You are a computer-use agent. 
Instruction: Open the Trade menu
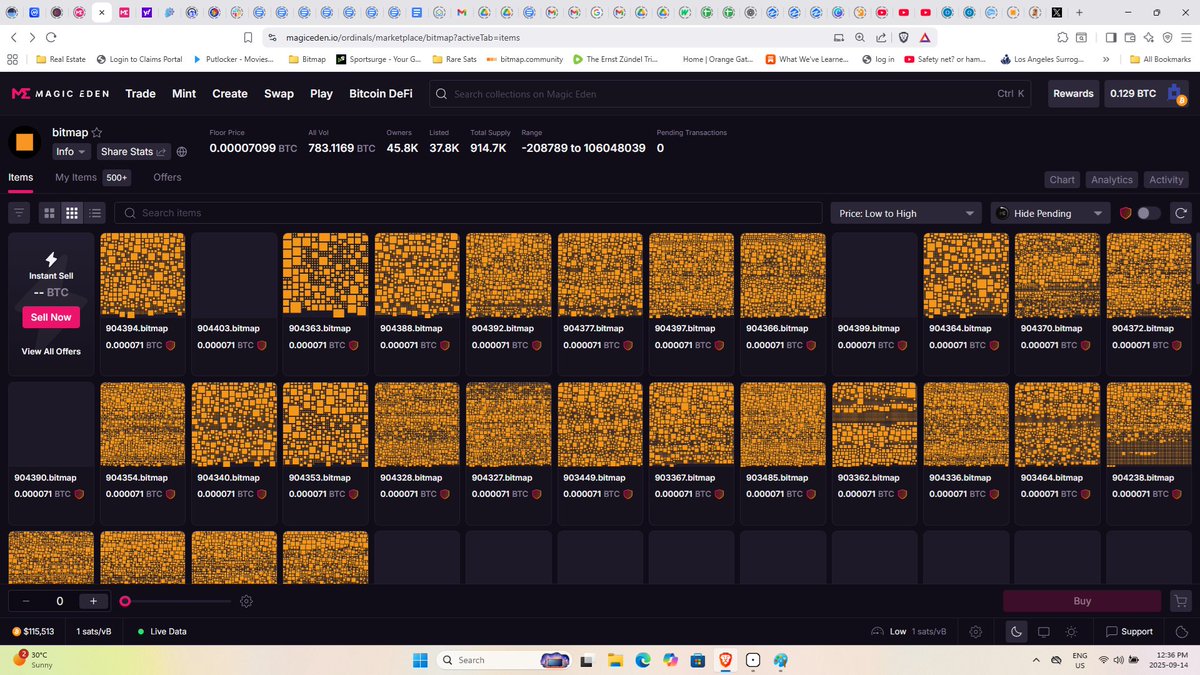(x=140, y=94)
